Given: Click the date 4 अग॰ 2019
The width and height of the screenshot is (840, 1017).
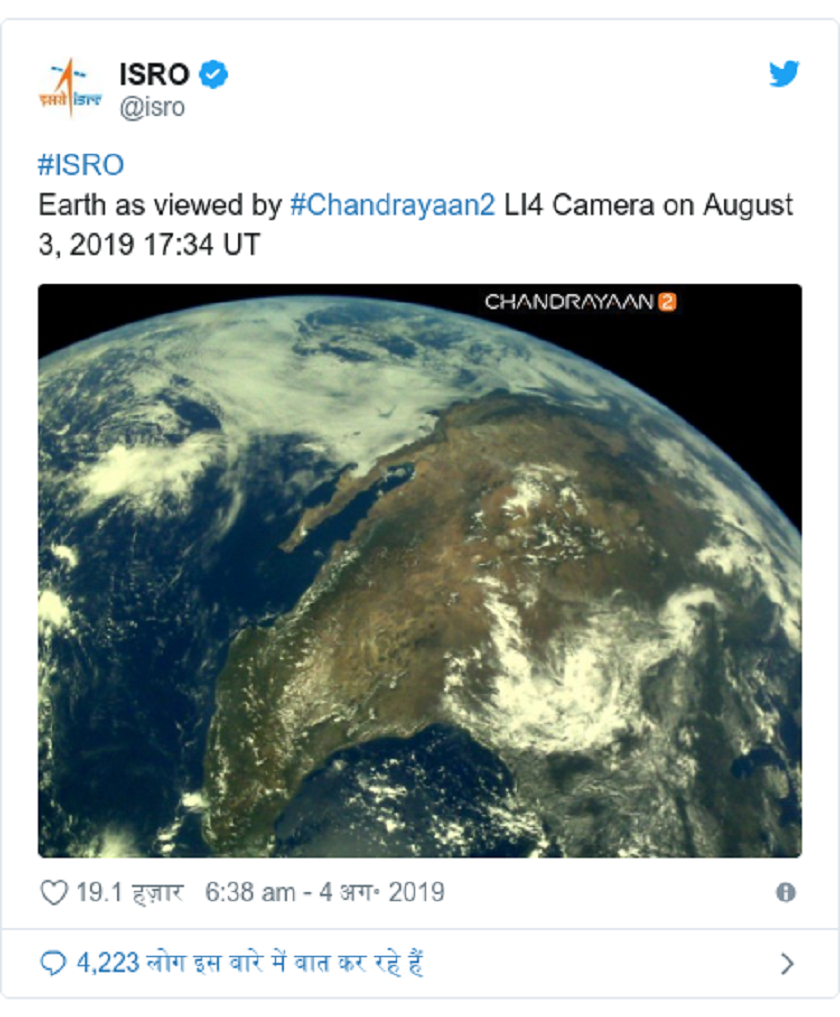Looking at the screenshot, I should (381, 892).
